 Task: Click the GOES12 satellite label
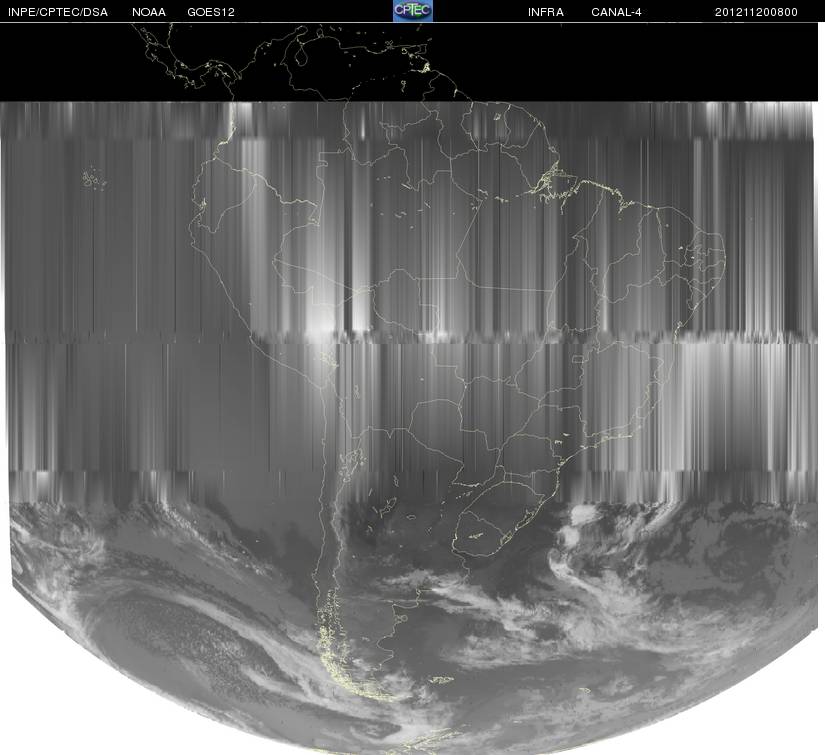click(x=211, y=12)
